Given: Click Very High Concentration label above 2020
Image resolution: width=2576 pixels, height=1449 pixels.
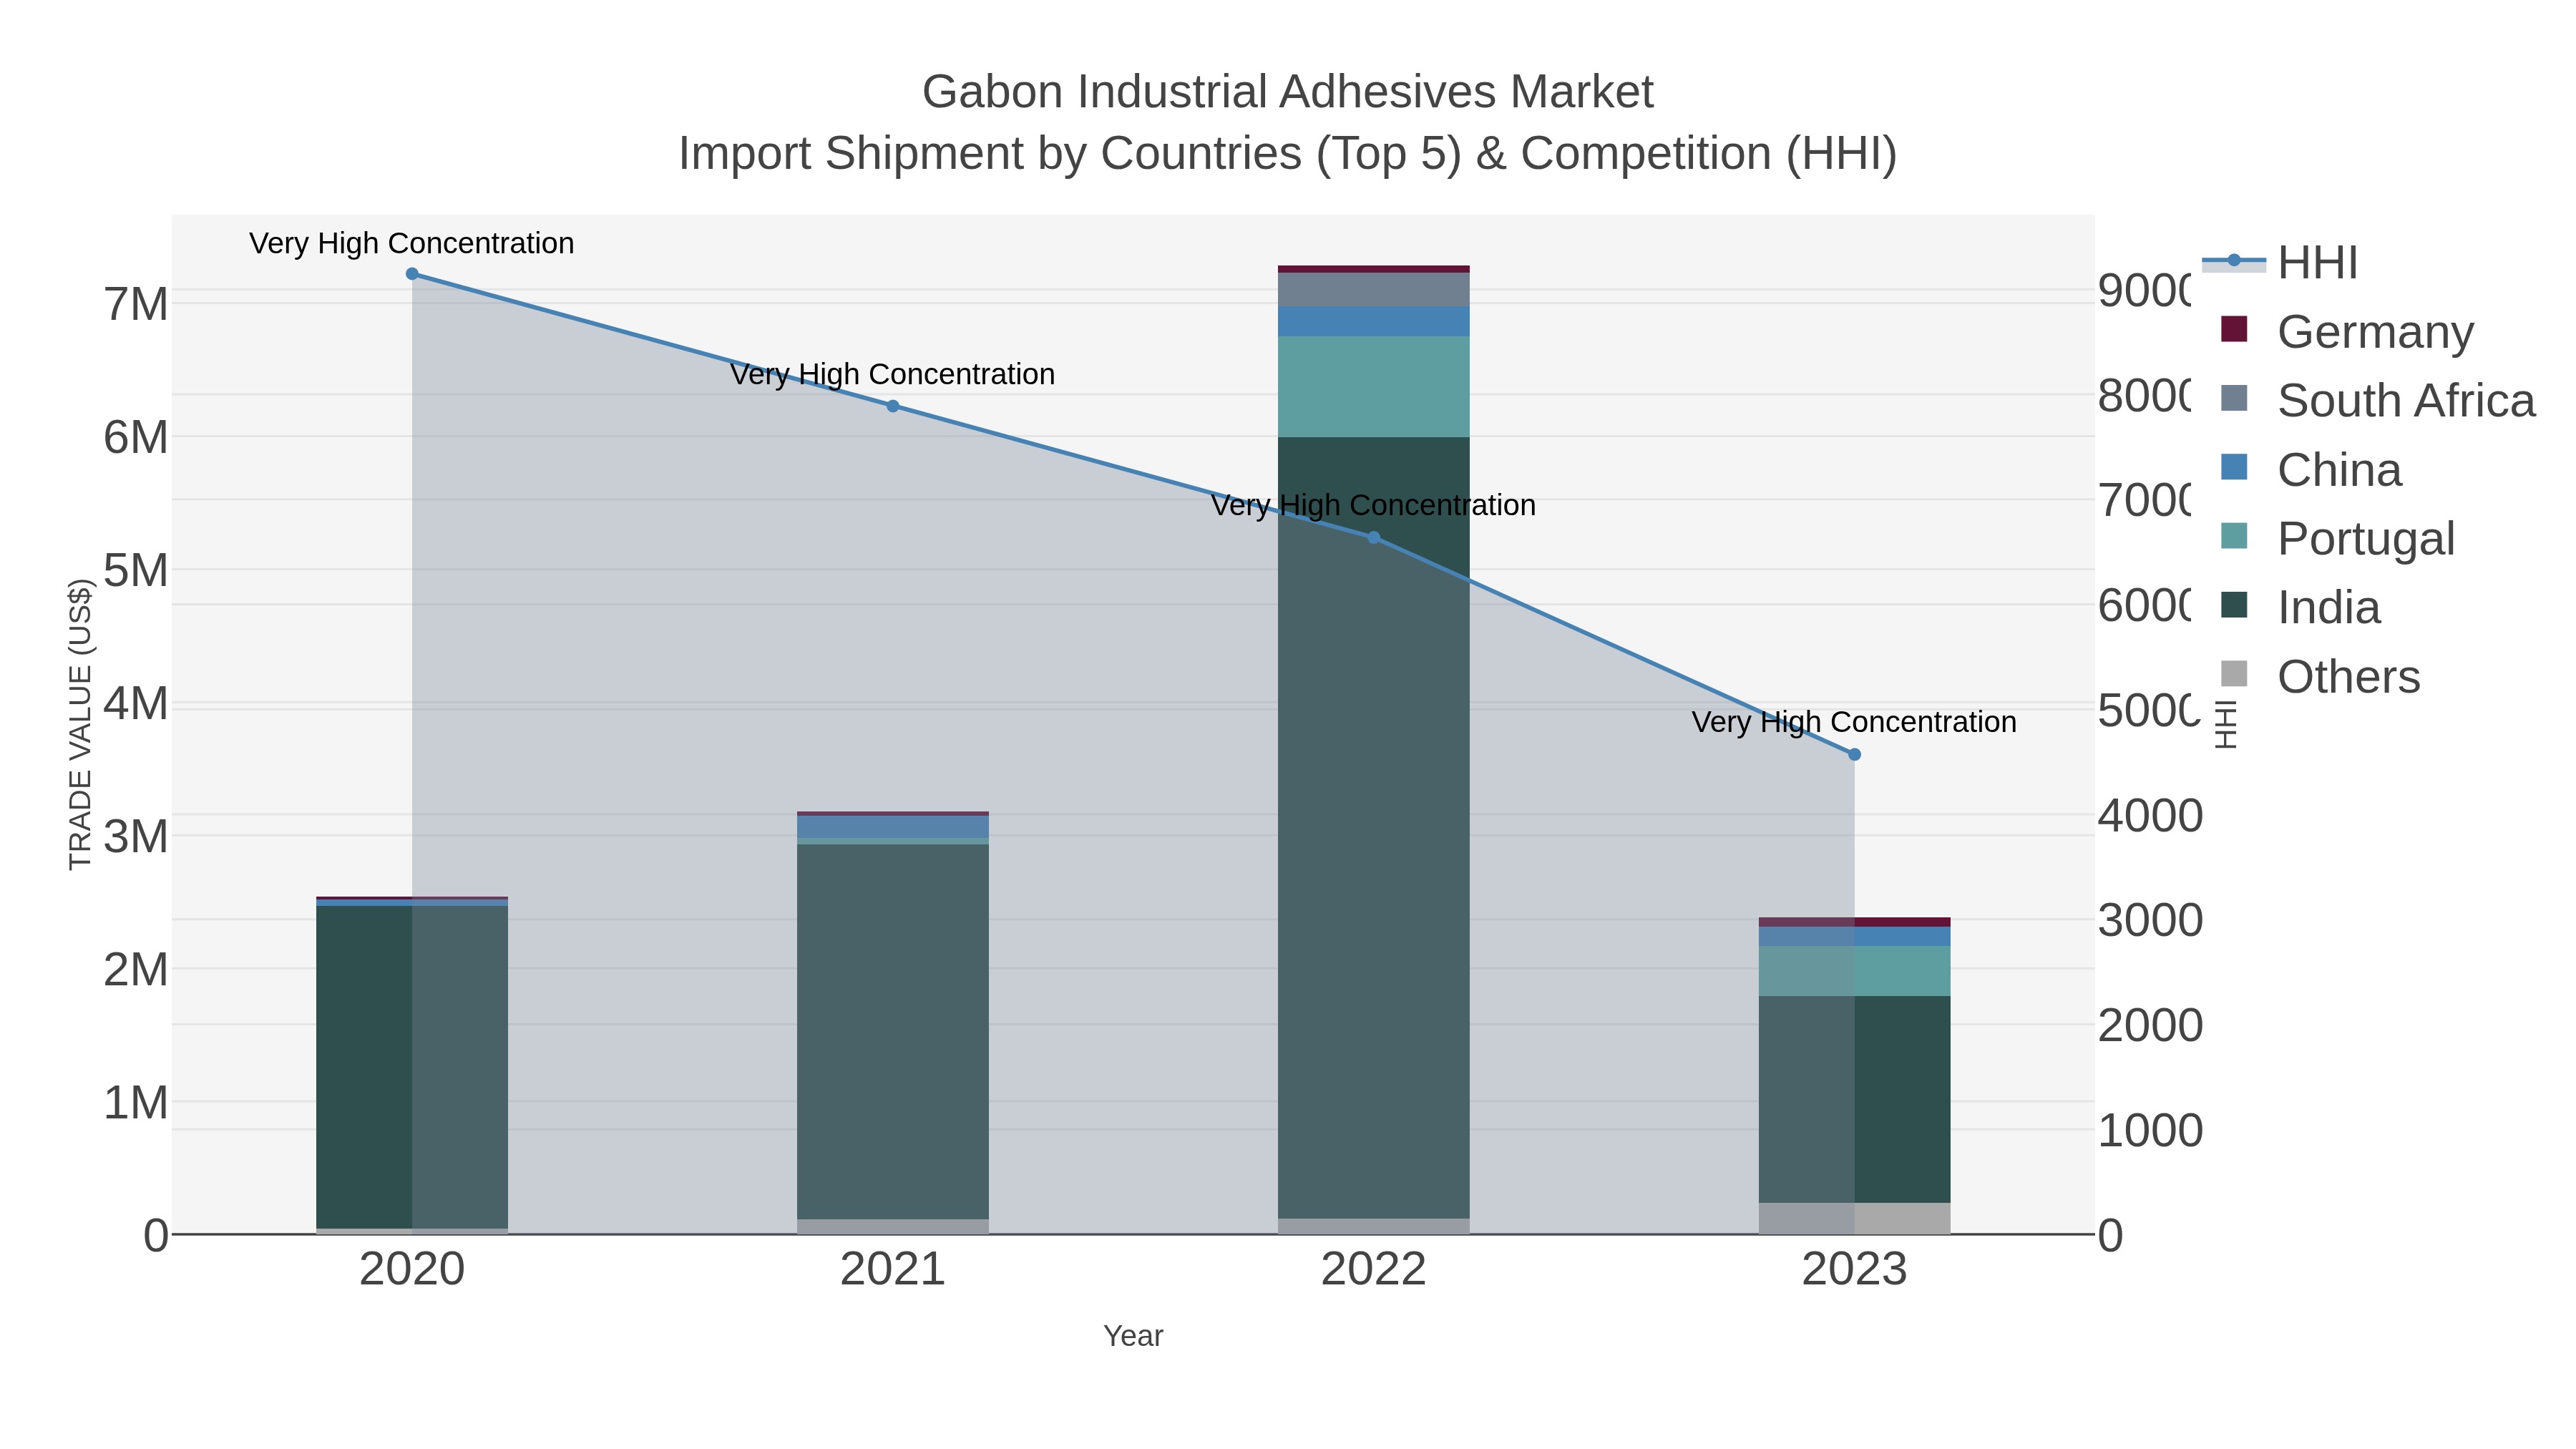Looking at the screenshot, I should coord(412,243).
